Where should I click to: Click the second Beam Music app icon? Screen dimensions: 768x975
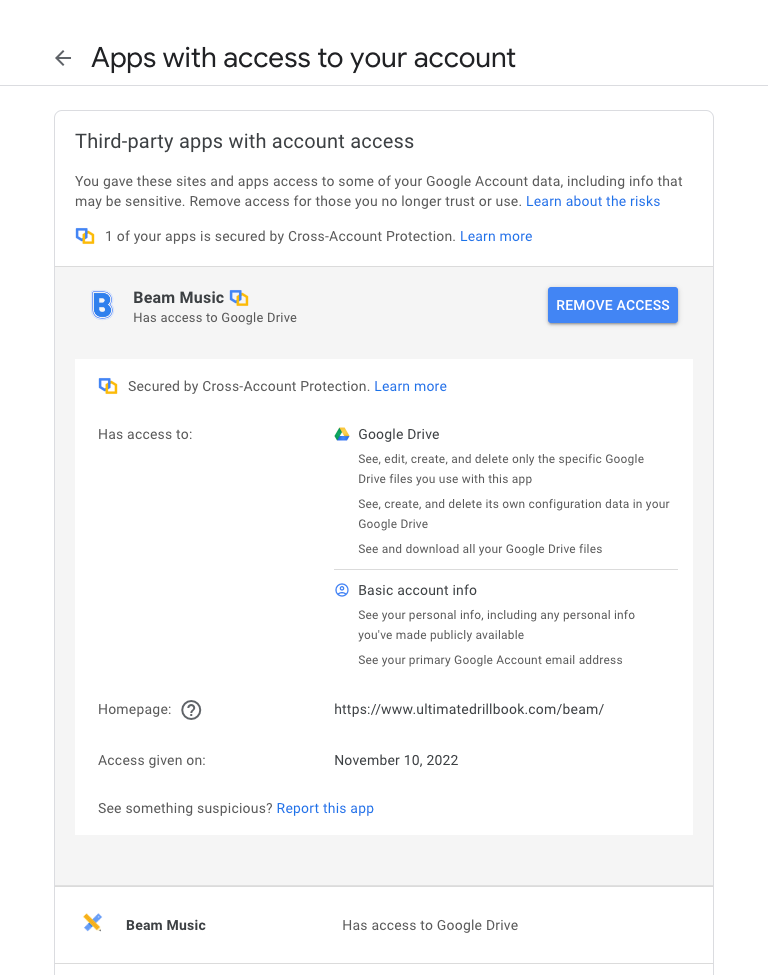coord(93,924)
